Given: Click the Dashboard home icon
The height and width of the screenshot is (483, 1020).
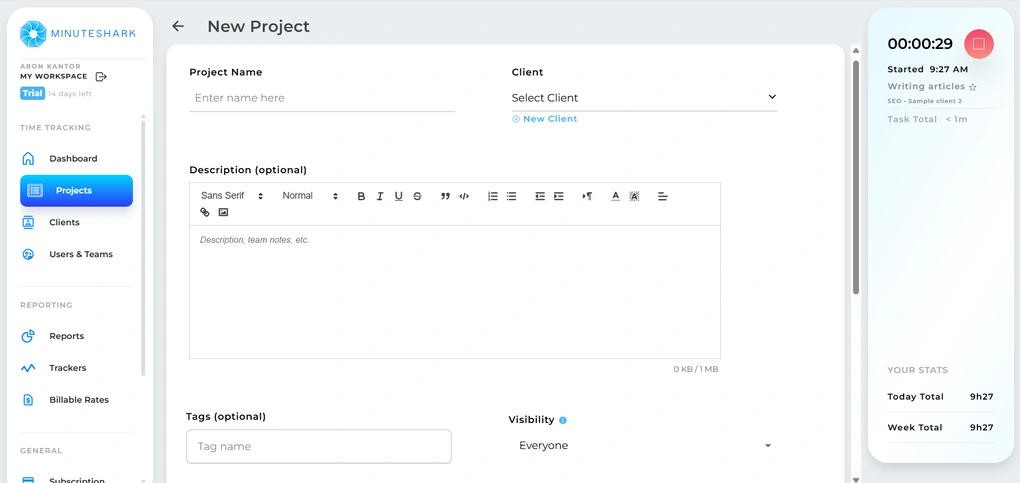Looking at the screenshot, I should pos(28,158).
